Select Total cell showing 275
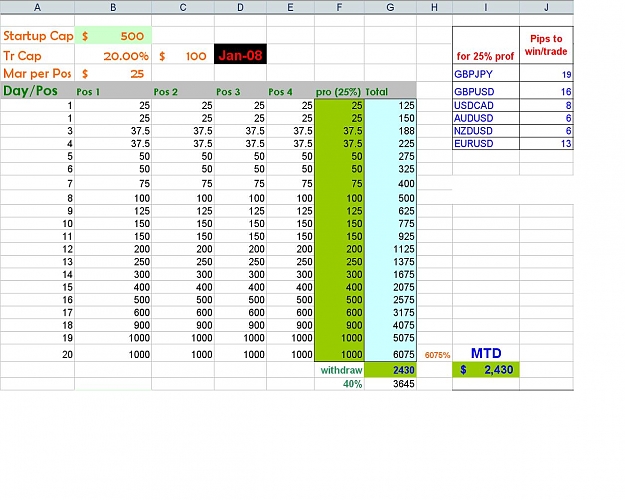The width and height of the screenshot is (625, 500). (390, 156)
